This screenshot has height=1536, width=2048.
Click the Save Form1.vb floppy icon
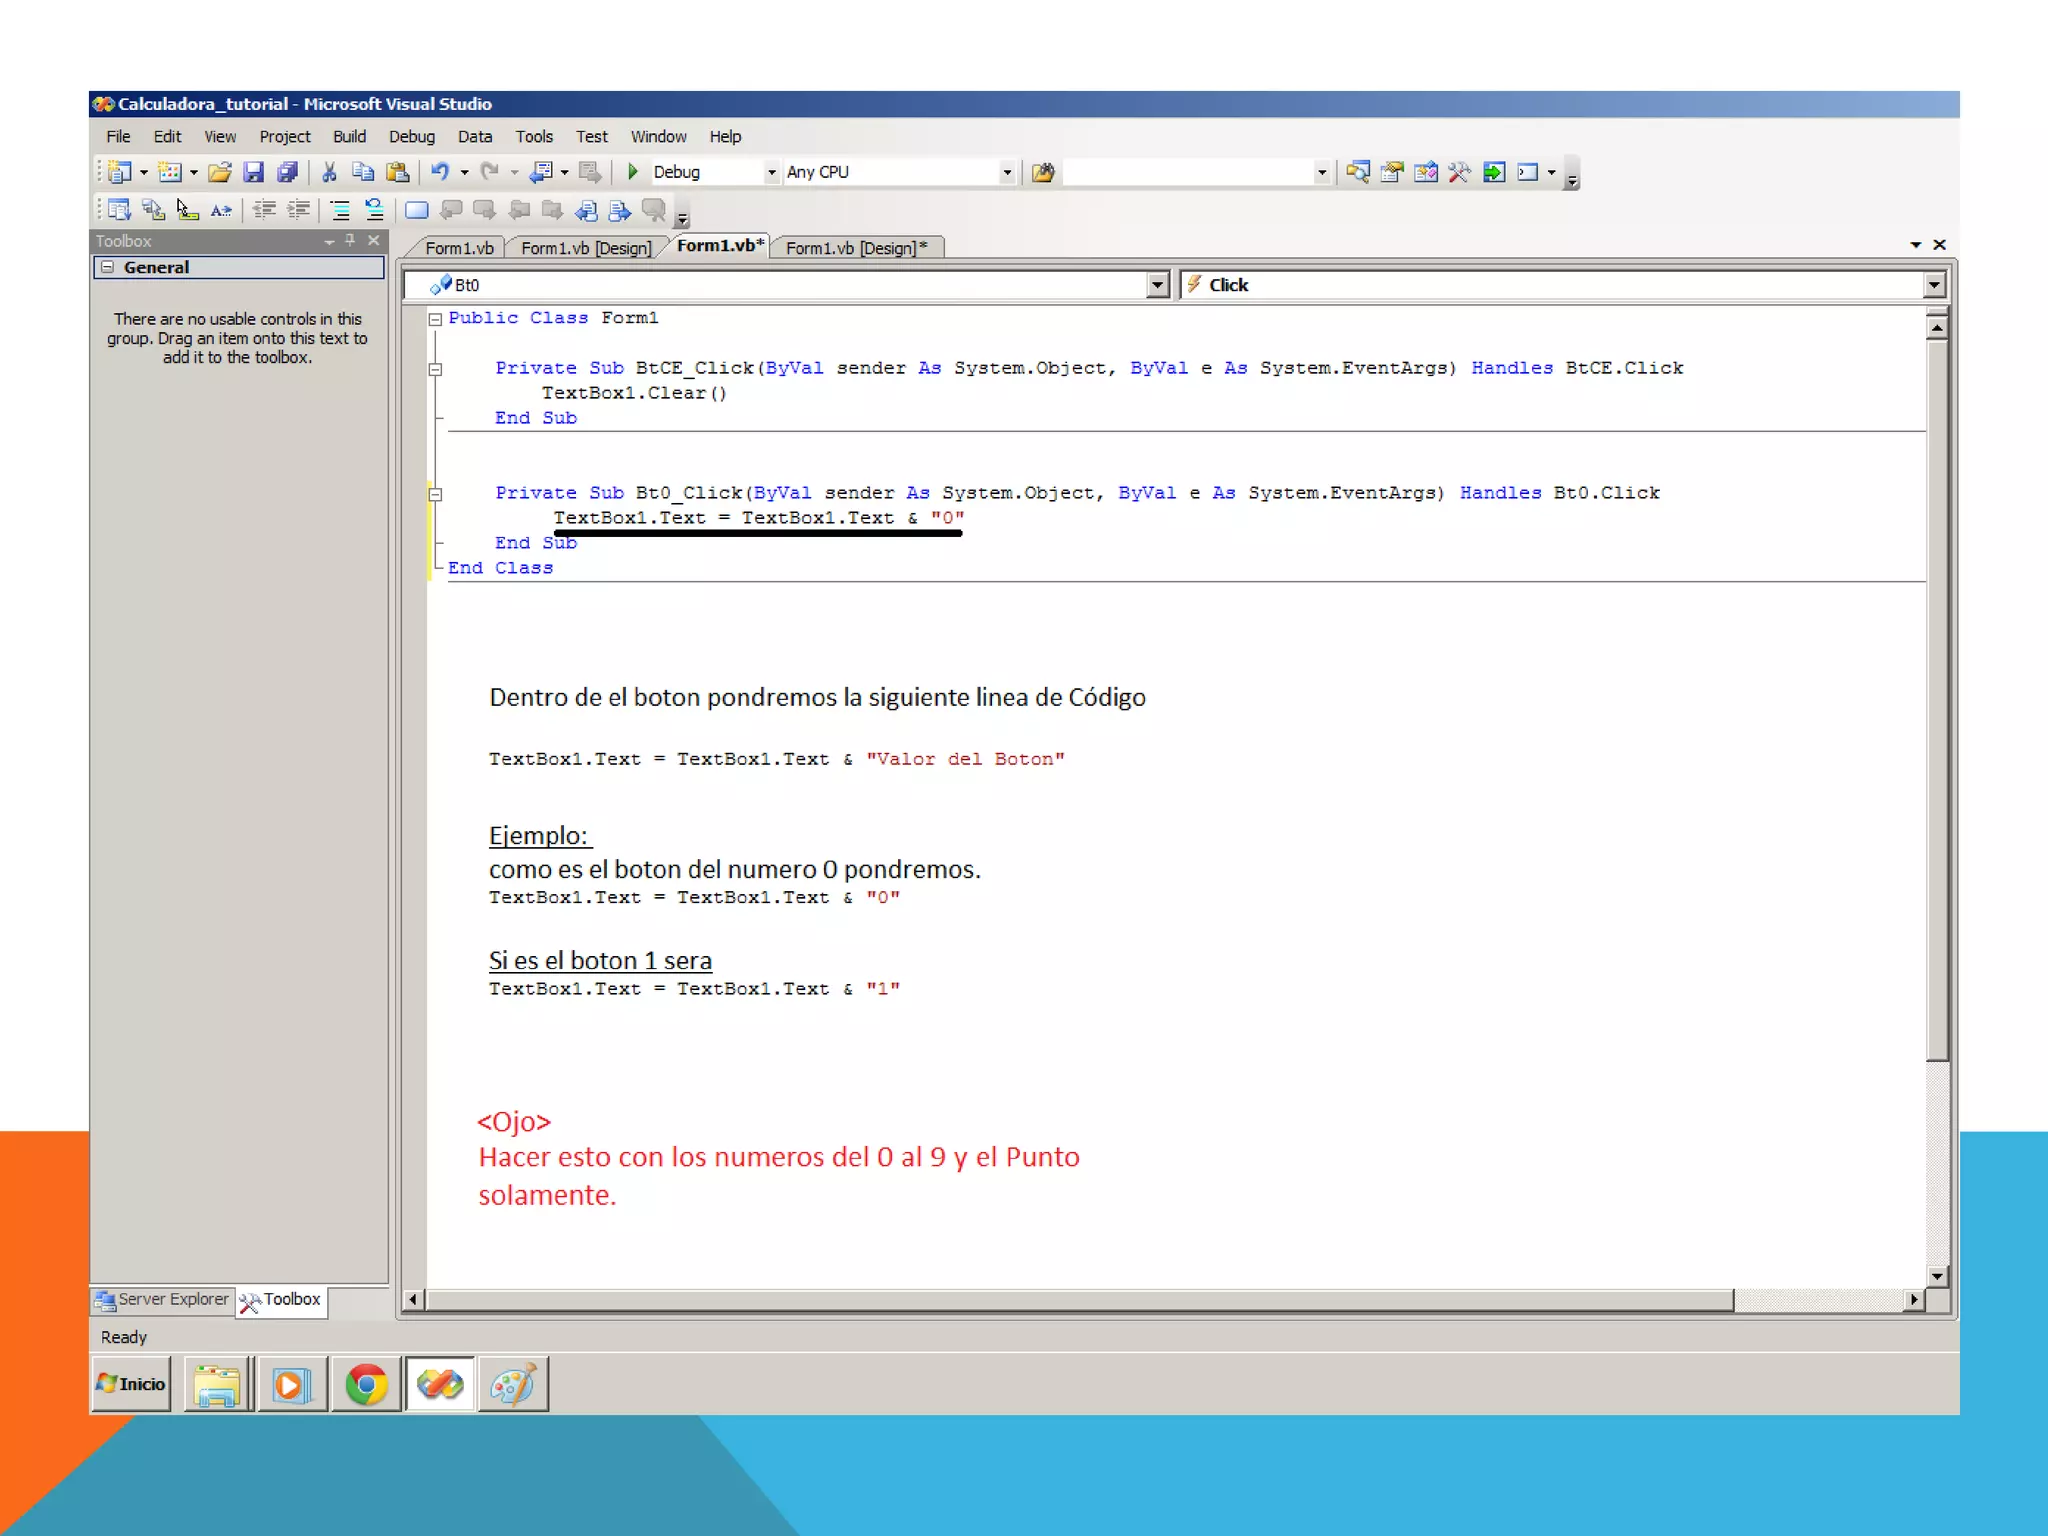click(x=254, y=172)
